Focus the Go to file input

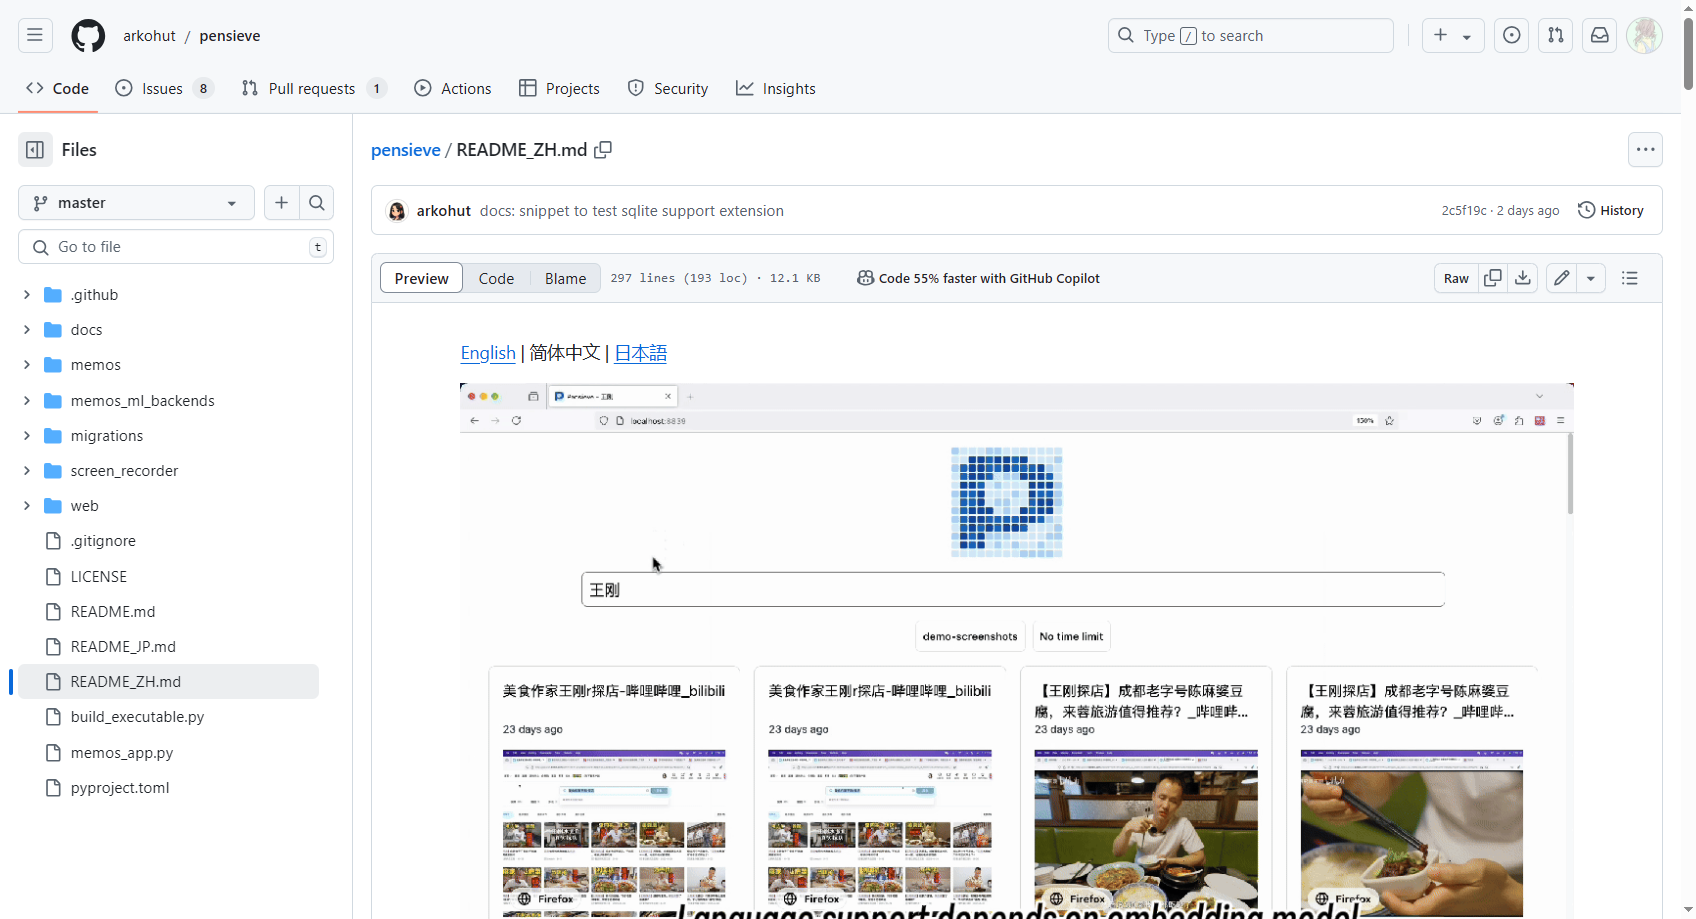tap(176, 247)
